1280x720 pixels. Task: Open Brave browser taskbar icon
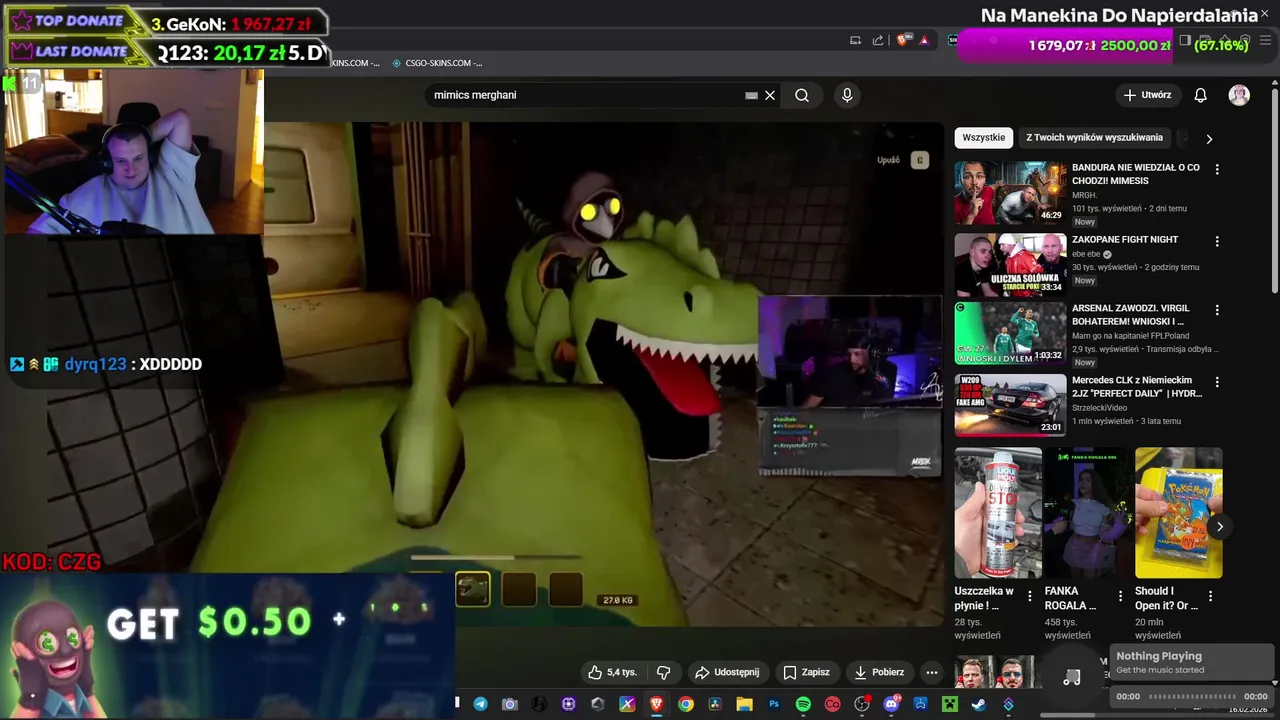(656, 704)
